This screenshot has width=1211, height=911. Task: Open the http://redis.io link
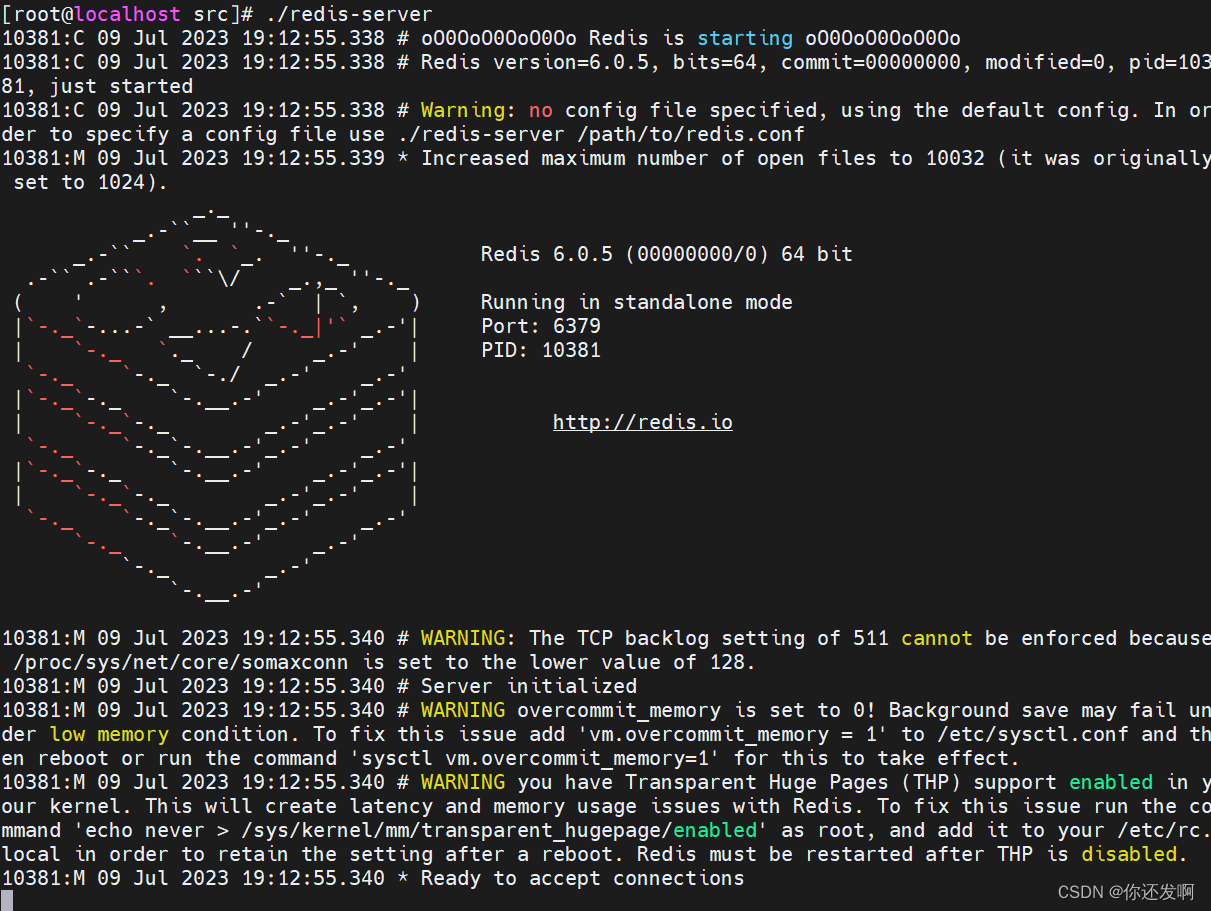[642, 421]
